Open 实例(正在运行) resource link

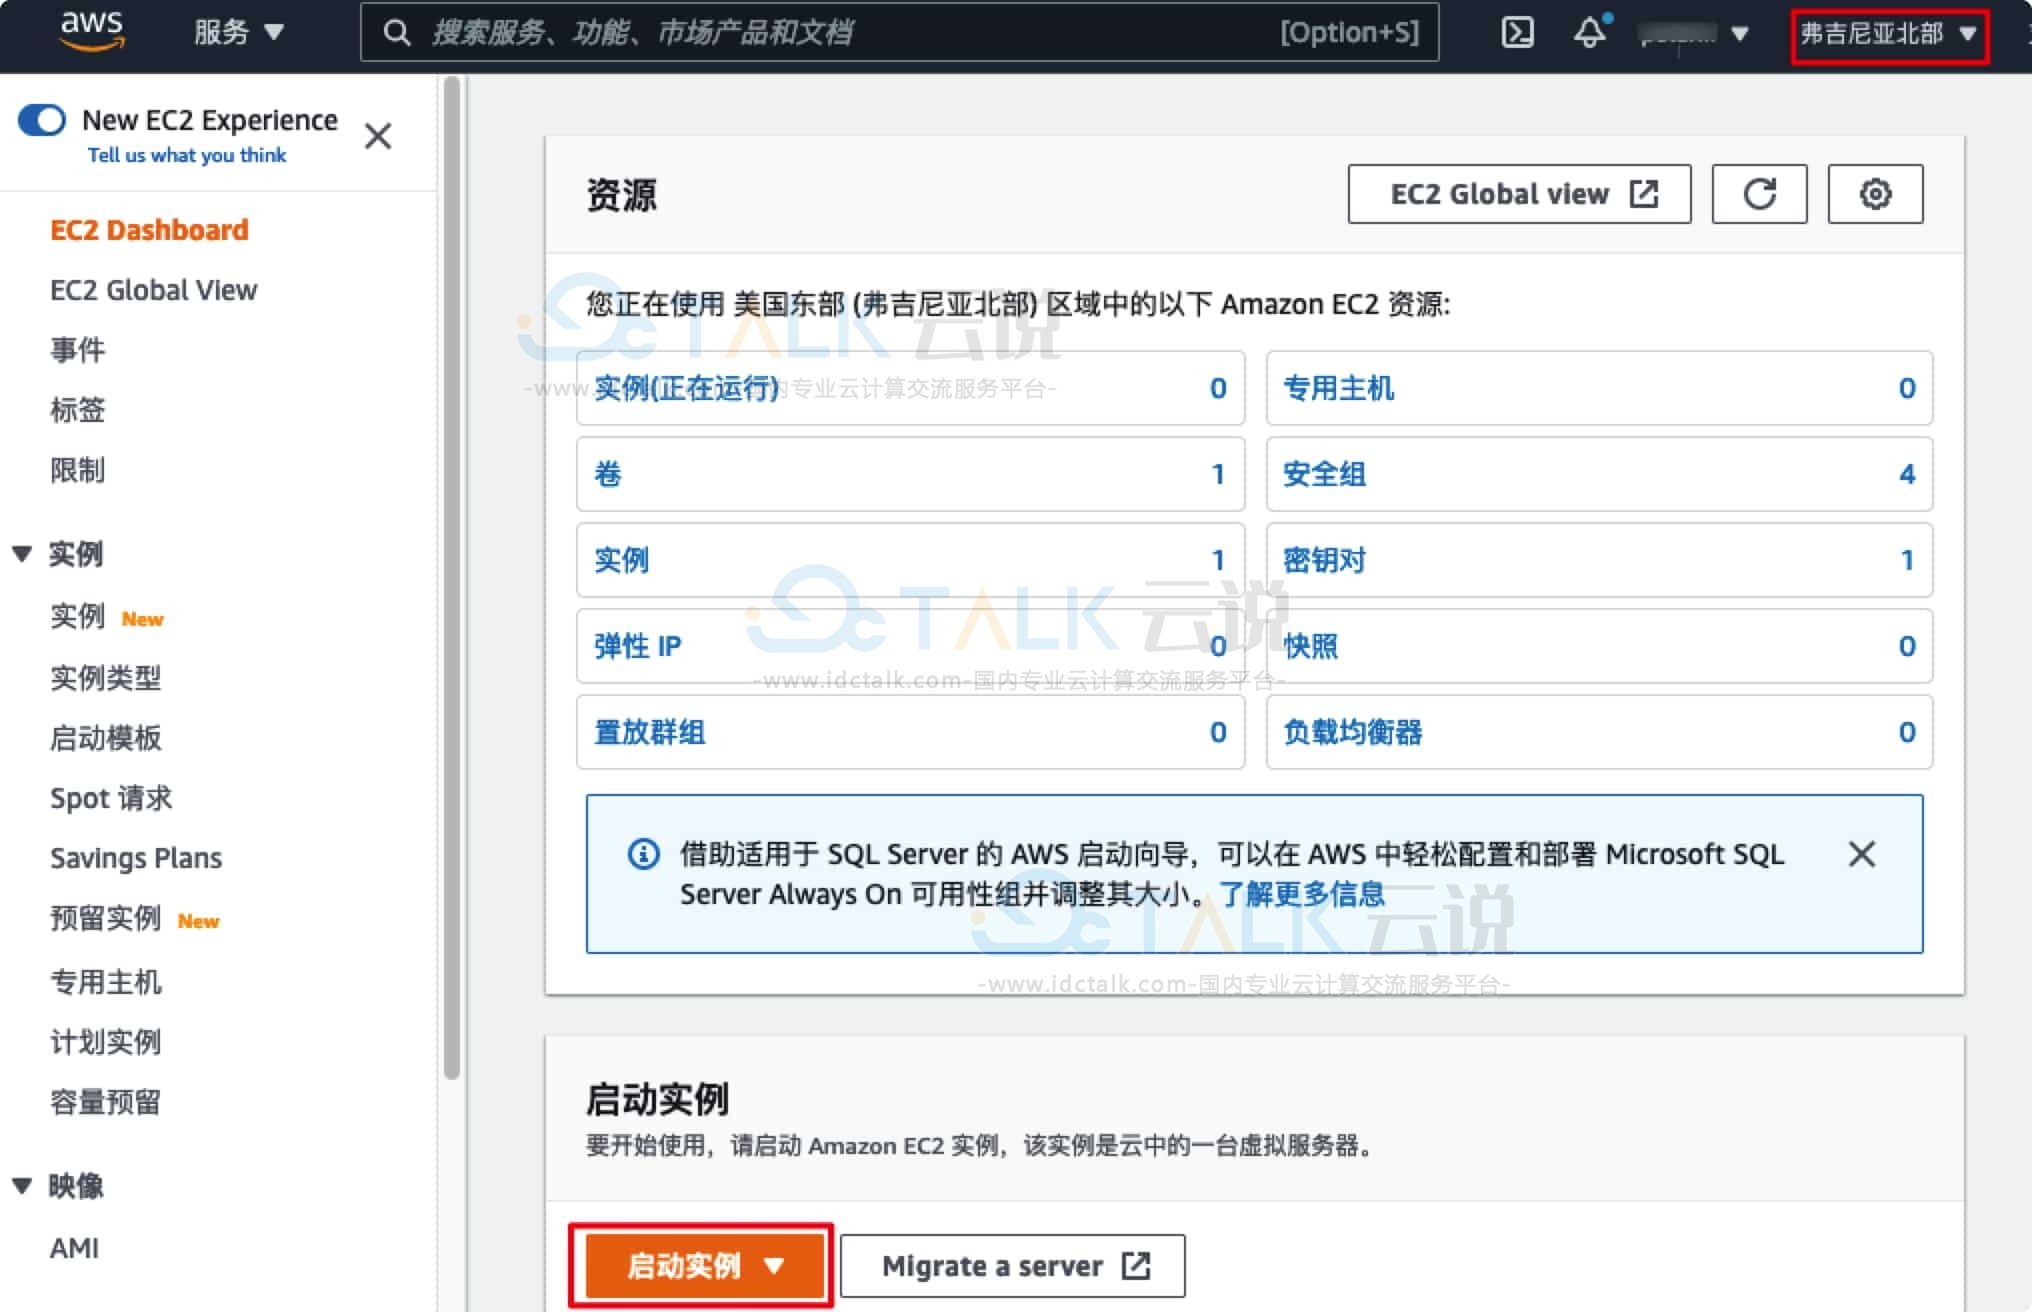pos(686,388)
